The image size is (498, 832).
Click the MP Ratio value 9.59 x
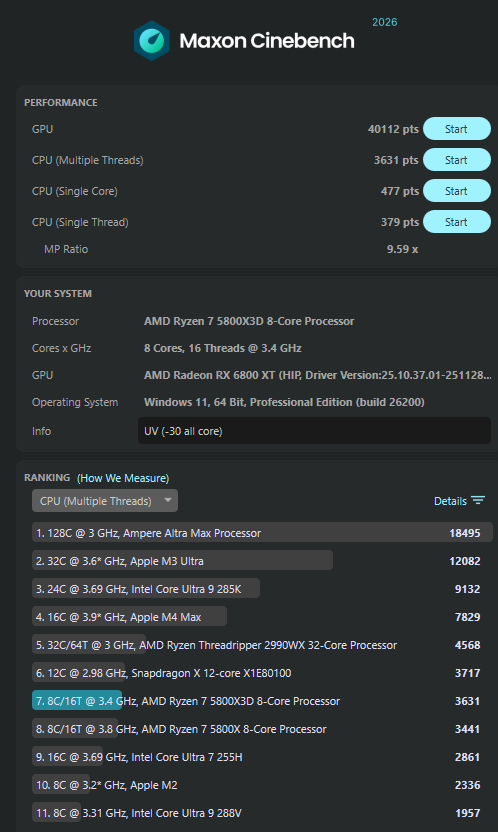(403, 249)
